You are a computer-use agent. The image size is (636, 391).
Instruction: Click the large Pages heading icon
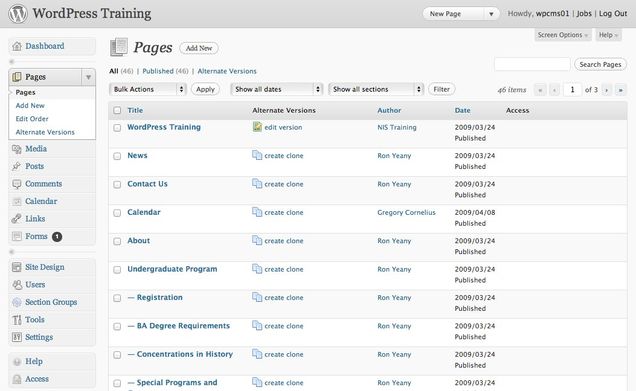click(119, 47)
